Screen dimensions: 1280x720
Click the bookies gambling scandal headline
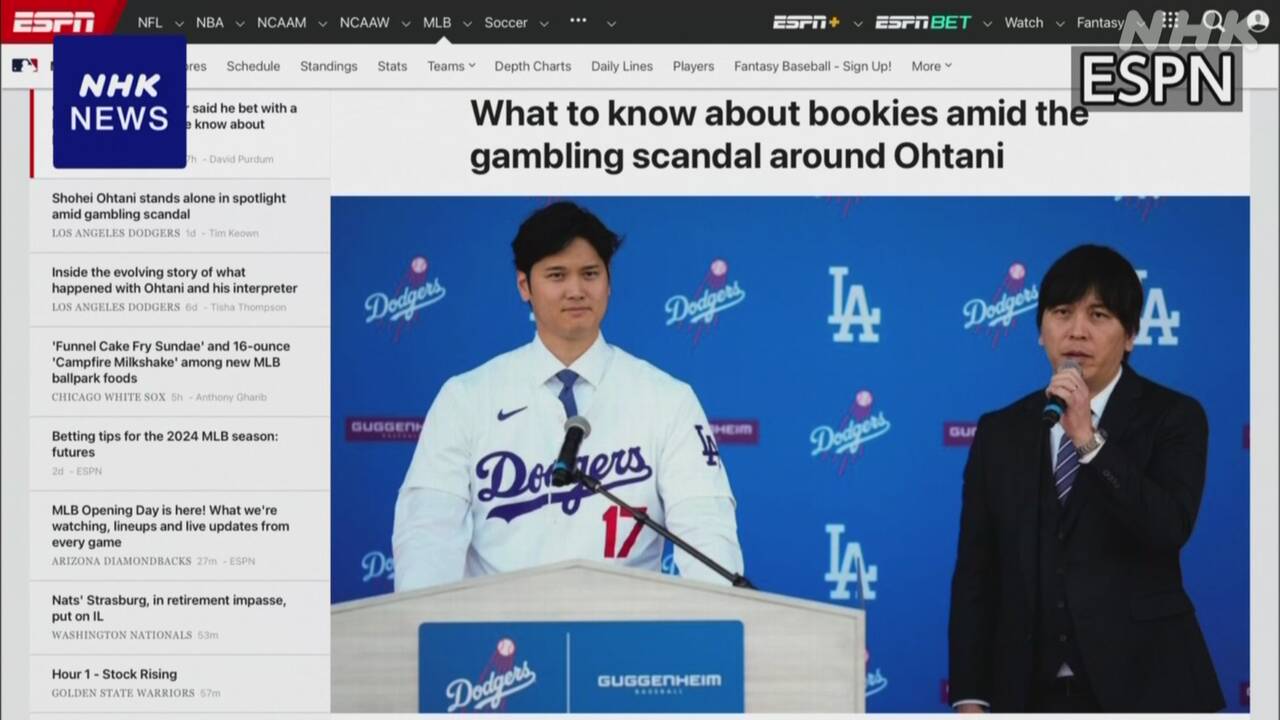click(x=779, y=134)
